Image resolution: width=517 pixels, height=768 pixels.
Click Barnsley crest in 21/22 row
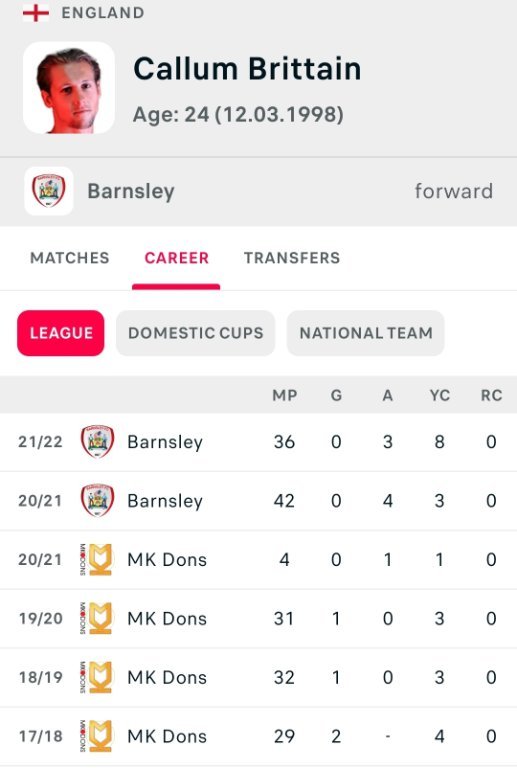(97, 442)
